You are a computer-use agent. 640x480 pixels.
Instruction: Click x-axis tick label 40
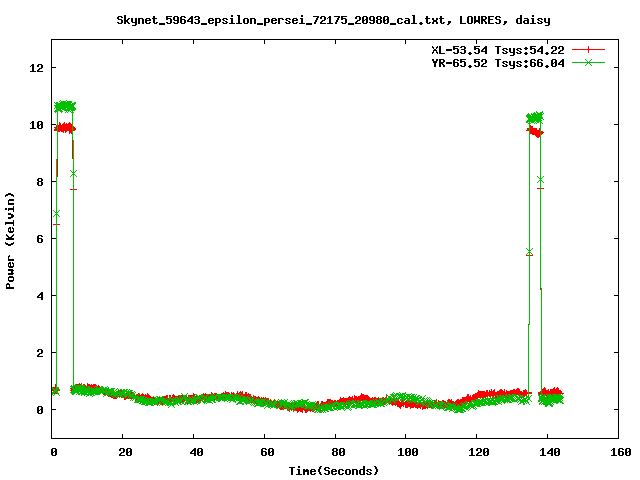196,452
